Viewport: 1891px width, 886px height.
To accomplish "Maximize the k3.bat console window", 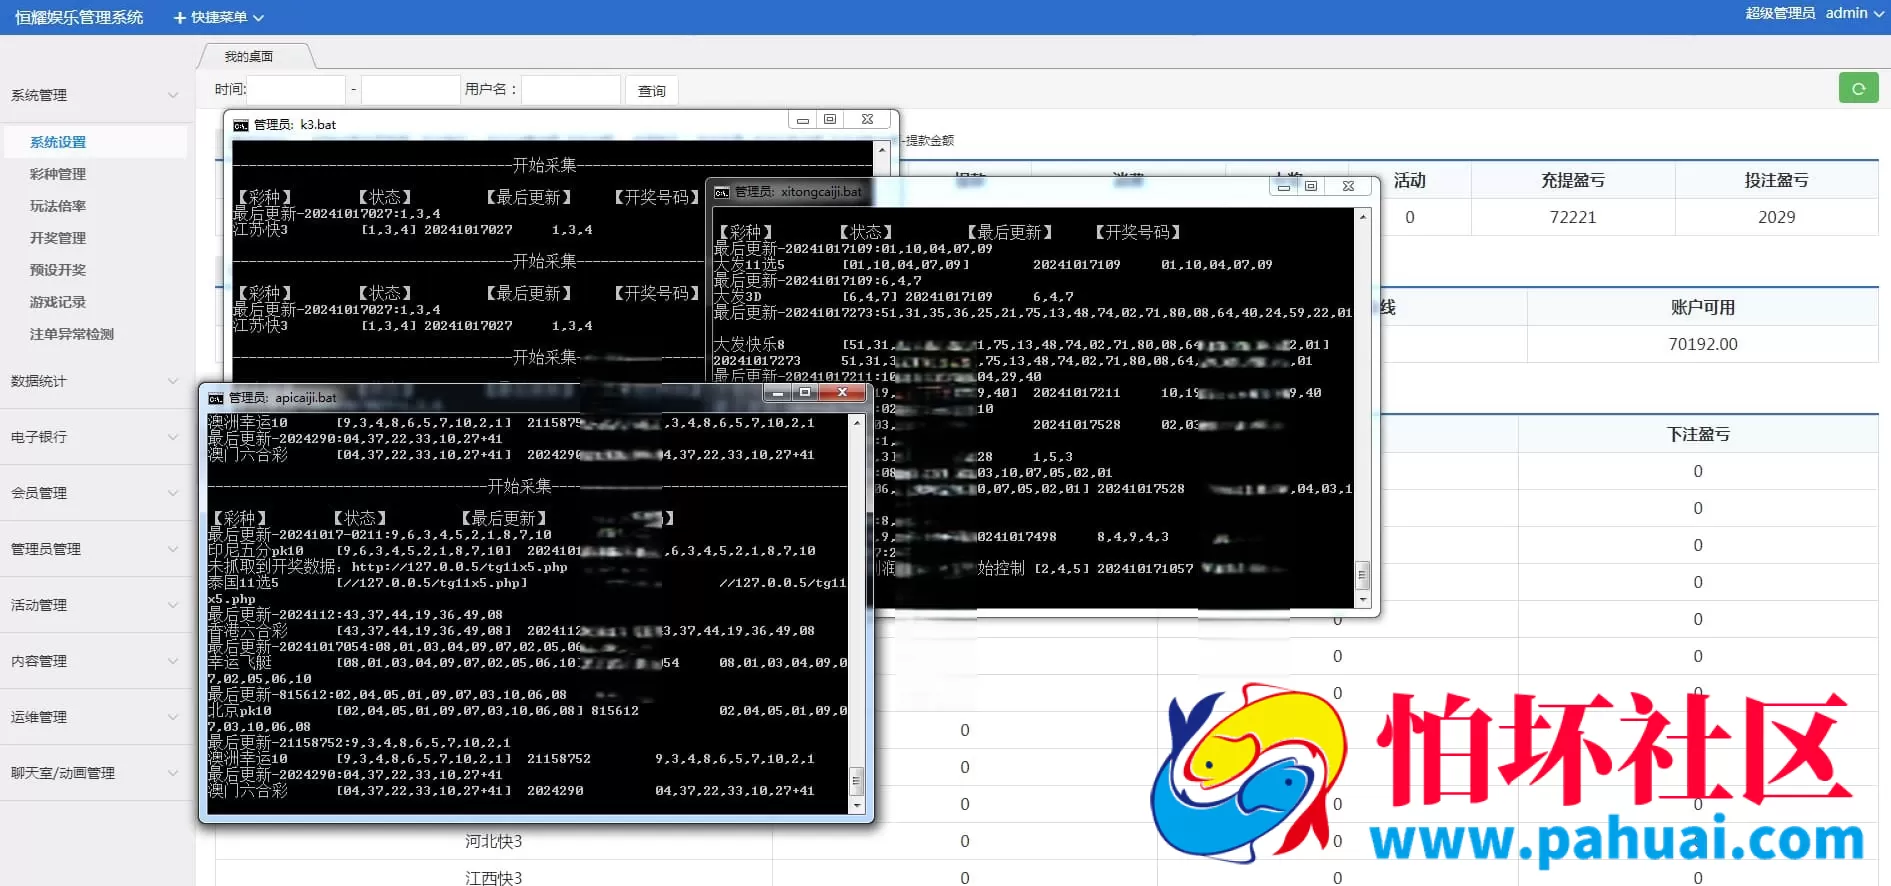I will point(830,120).
